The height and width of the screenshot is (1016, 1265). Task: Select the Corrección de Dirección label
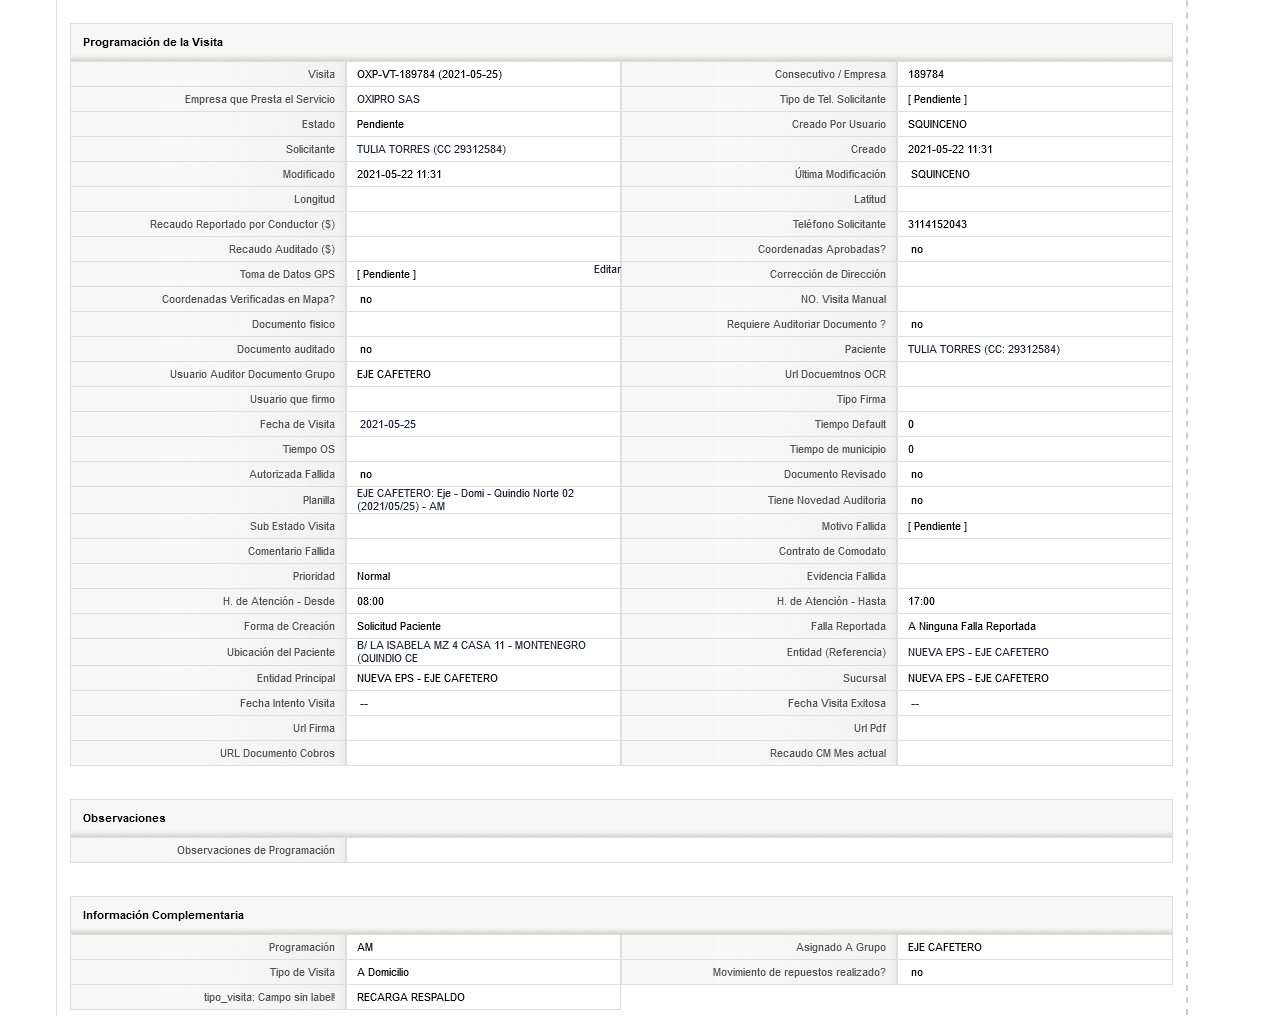click(828, 274)
